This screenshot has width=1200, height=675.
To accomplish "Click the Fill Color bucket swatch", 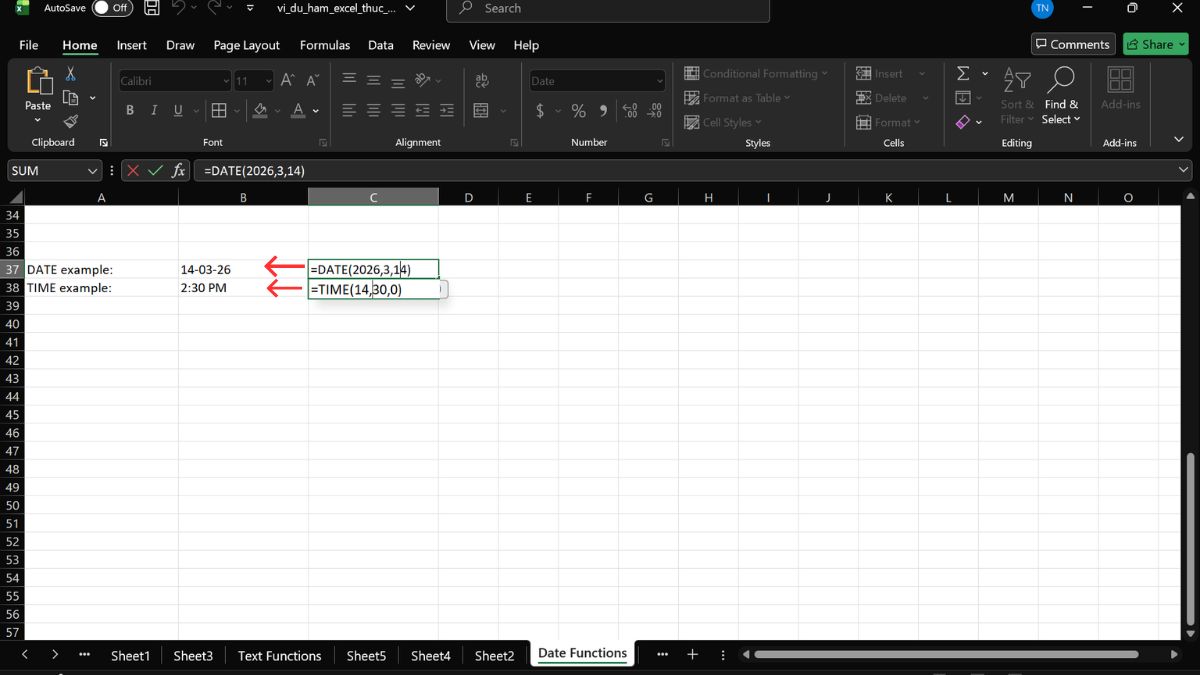I will [260, 111].
